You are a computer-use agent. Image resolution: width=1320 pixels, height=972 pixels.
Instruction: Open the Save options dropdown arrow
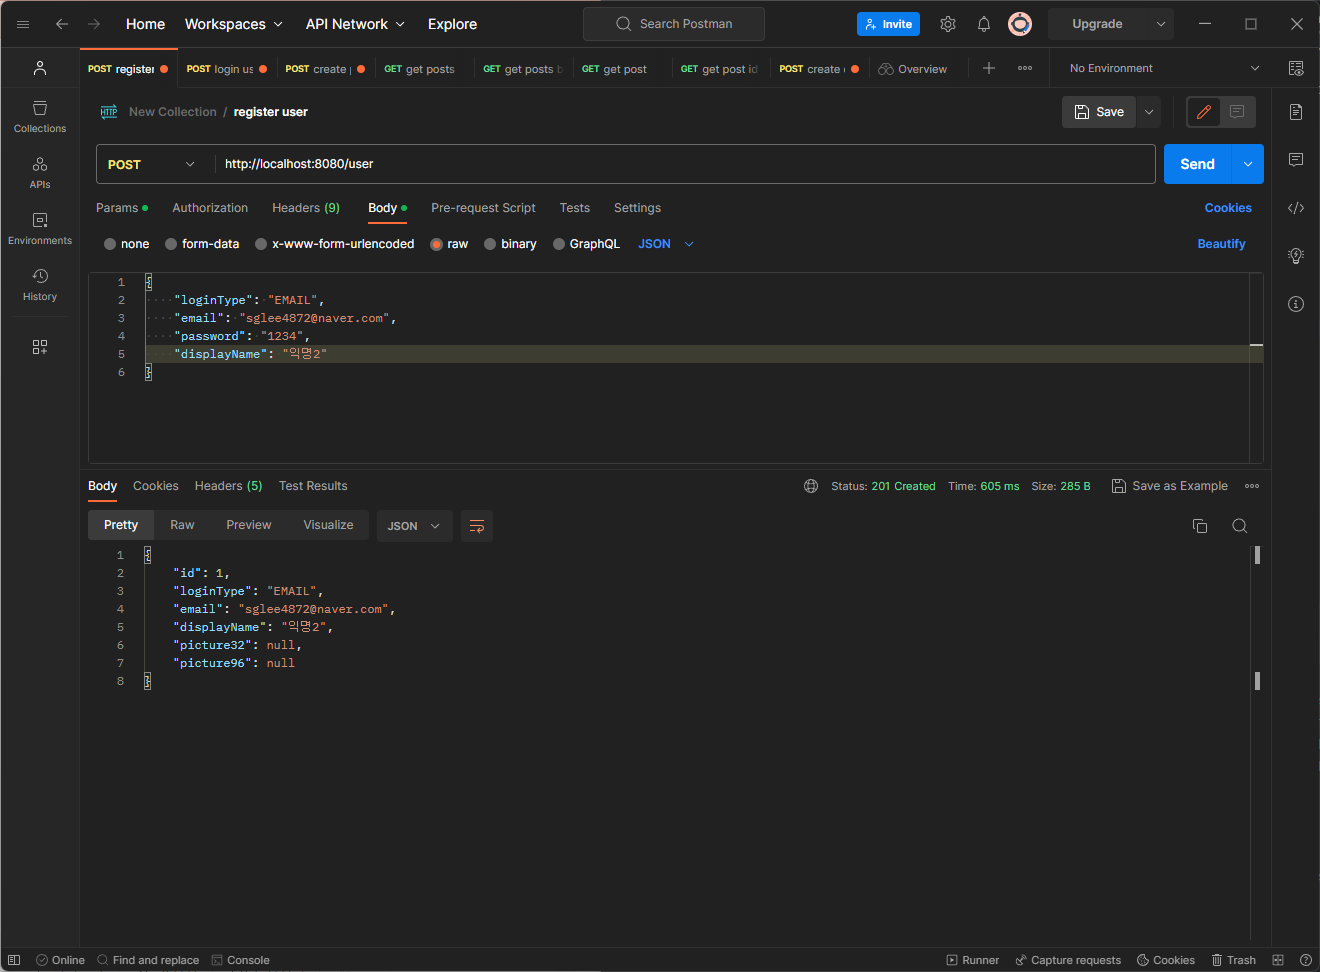coord(1149,112)
